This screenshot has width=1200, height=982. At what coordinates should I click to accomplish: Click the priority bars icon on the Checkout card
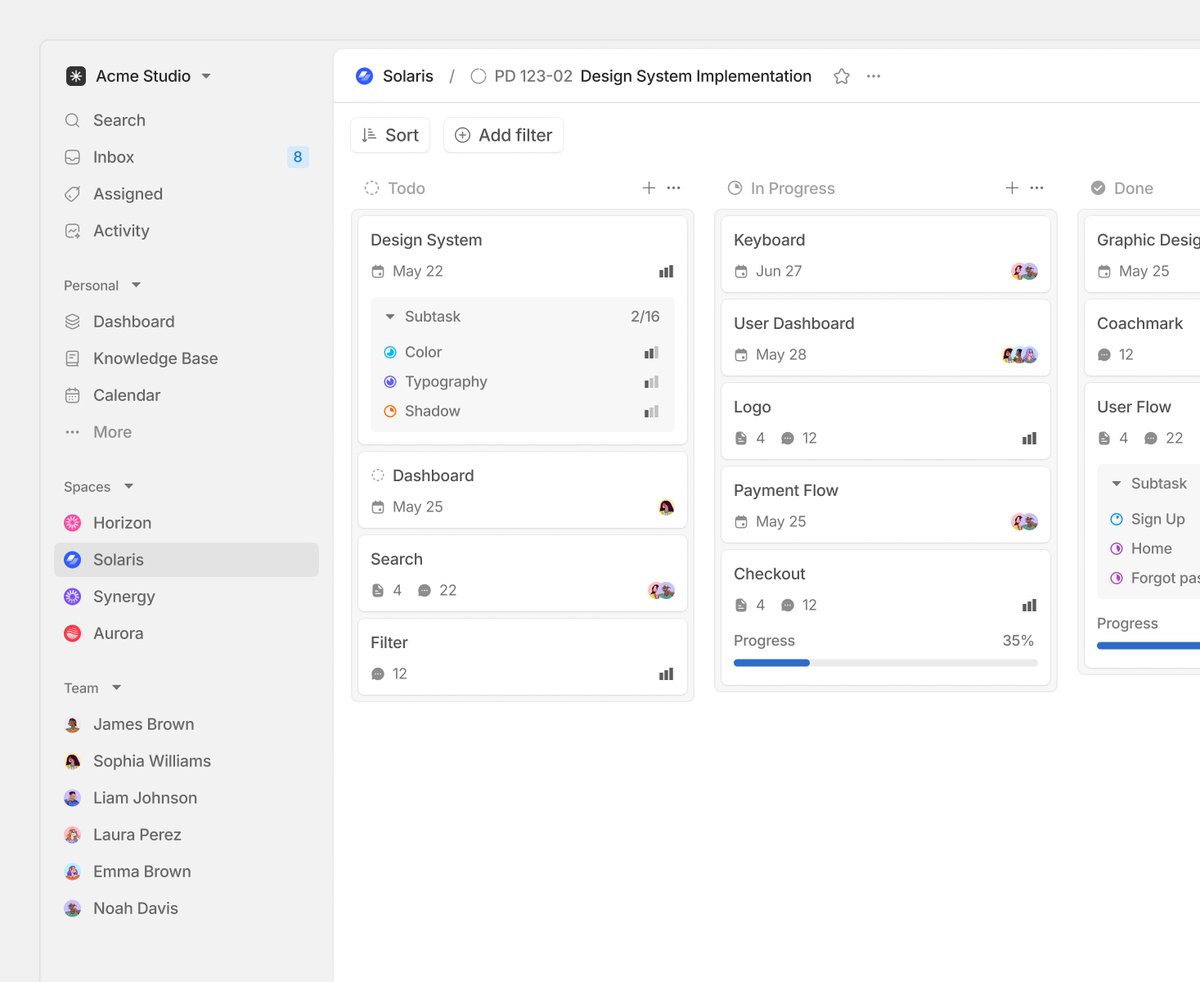click(x=1029, y=605)
